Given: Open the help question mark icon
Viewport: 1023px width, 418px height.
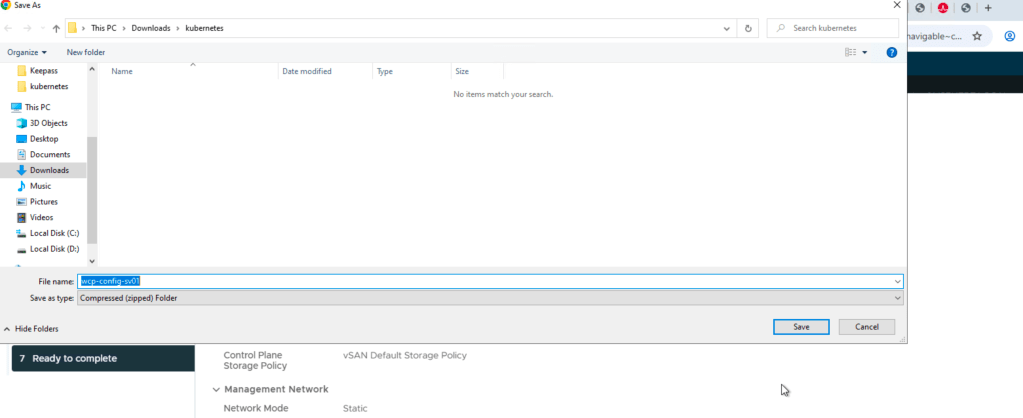Looking at the screenshot, I should point(891,52).
